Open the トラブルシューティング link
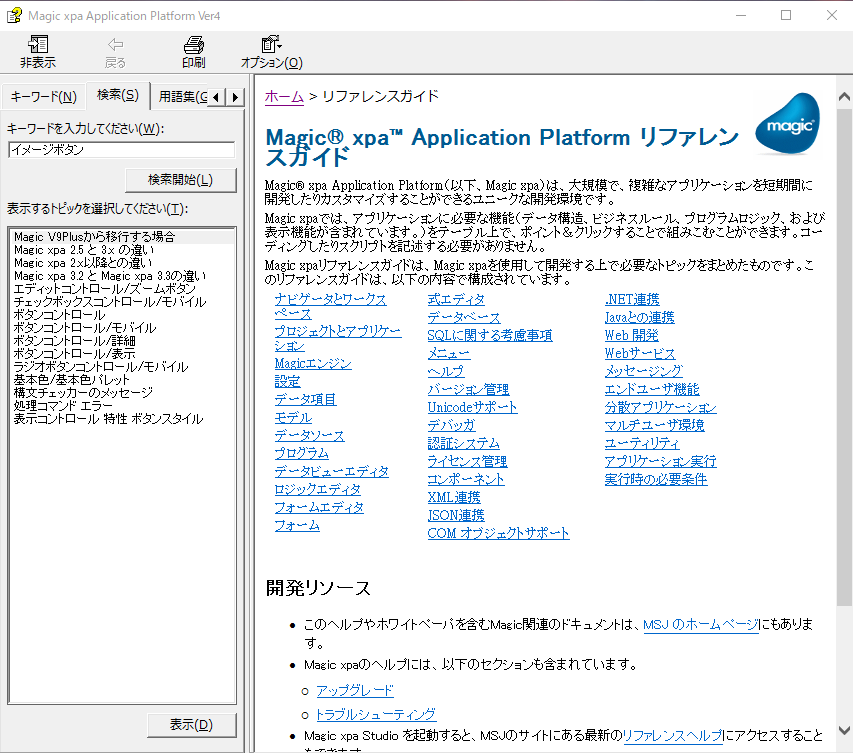Viewport: 853px width, 753px height. (x=375, y=714)
